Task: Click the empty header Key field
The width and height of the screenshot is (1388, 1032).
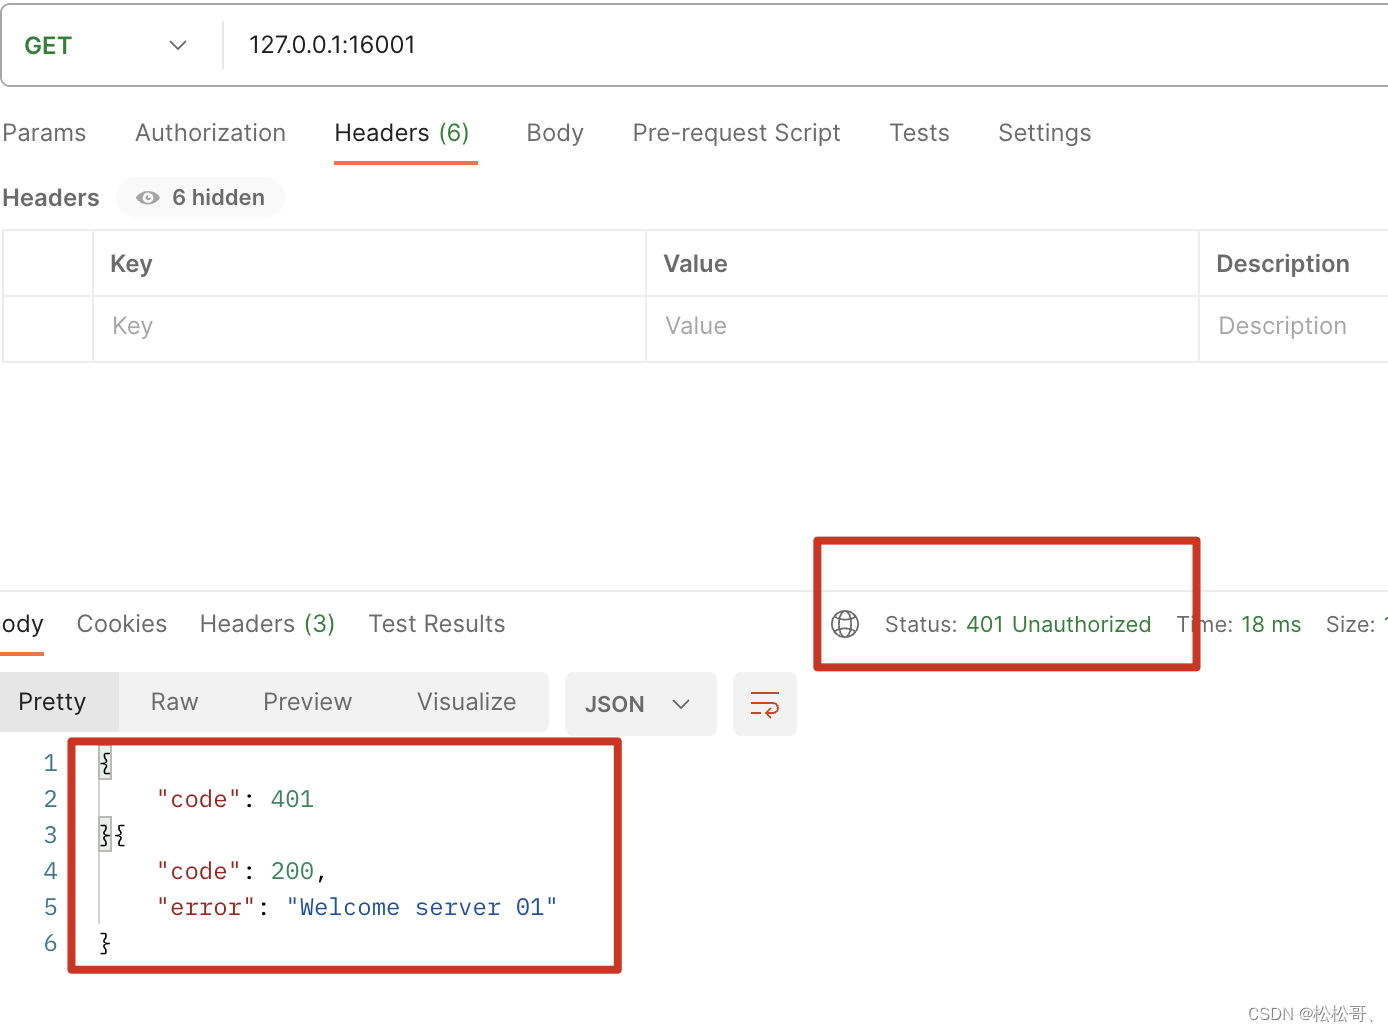Action: tap(369, 326)
